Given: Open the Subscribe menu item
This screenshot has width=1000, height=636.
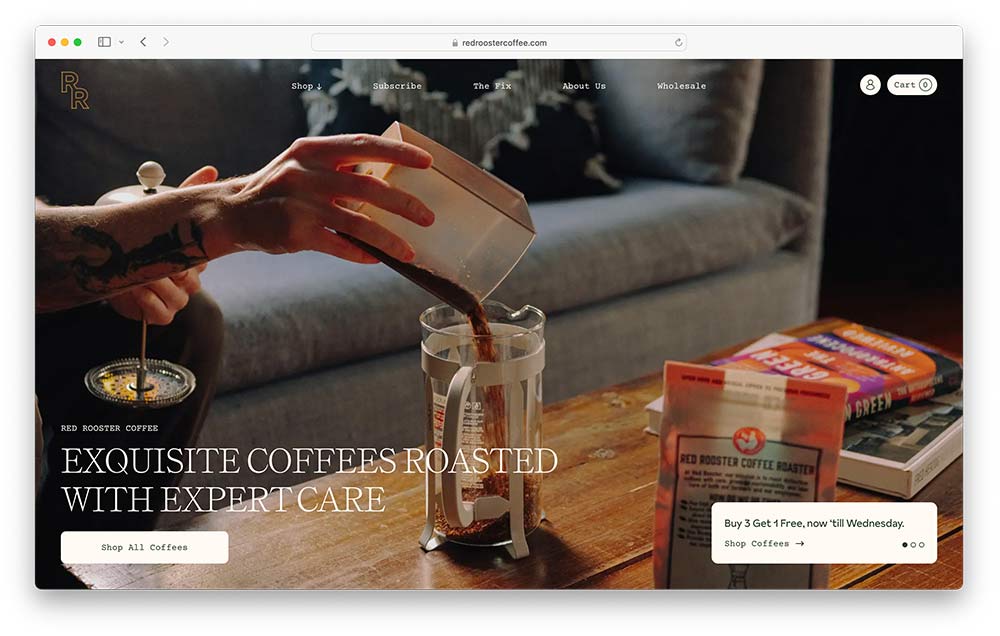Looking at the screenshot, I should (397, 86).
